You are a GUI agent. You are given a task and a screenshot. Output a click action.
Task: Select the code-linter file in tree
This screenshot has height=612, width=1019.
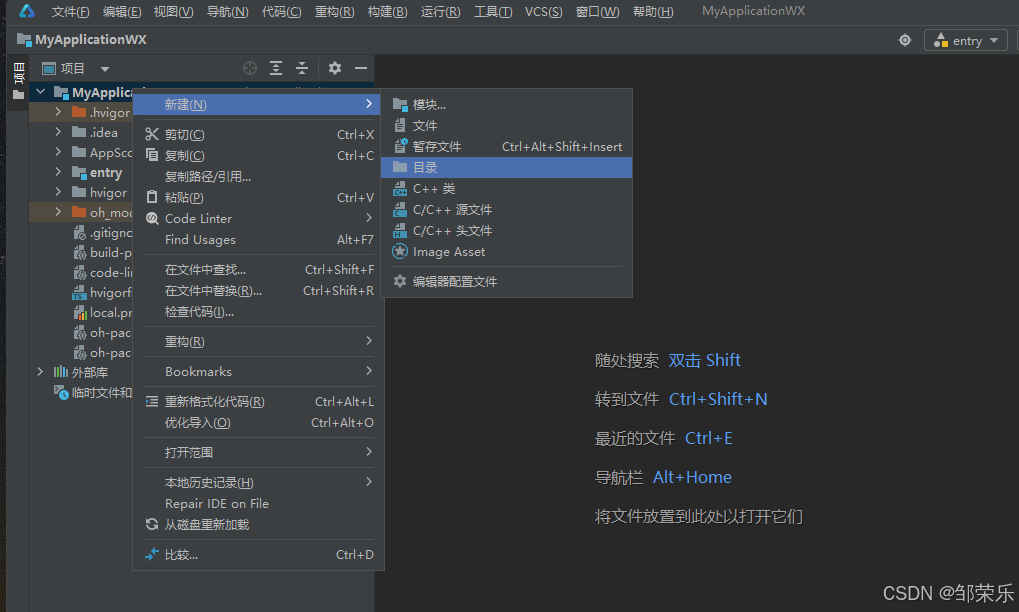point(103,273)
